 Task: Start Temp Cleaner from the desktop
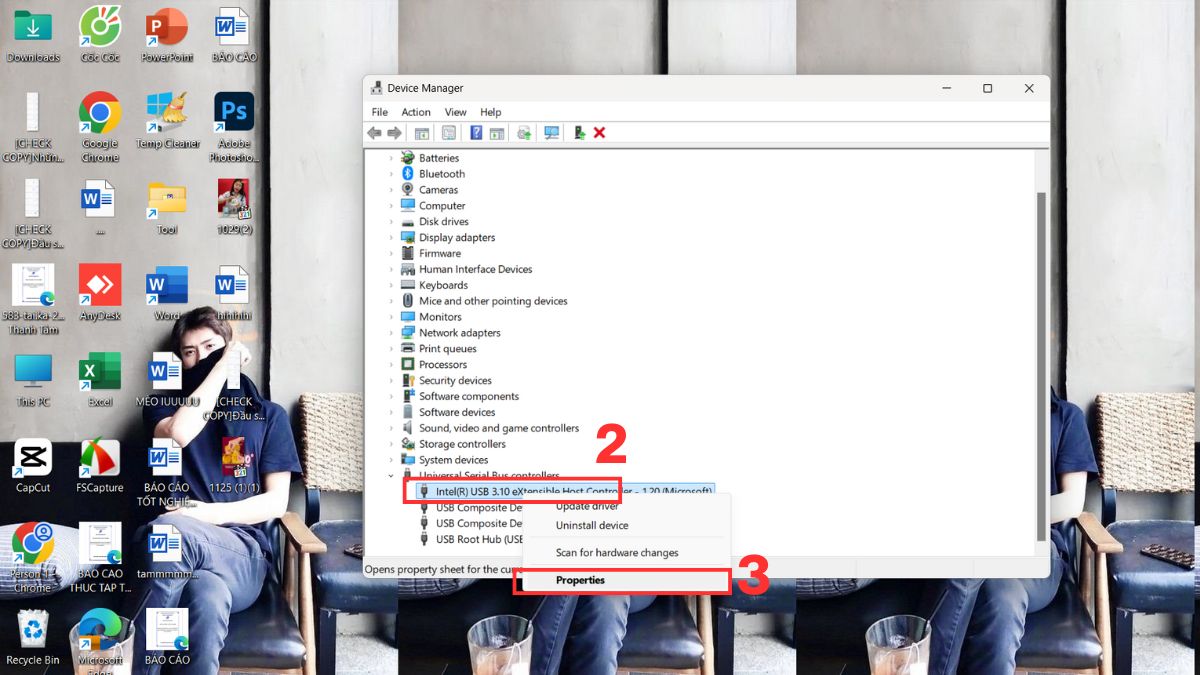click(x=166, y=110)
